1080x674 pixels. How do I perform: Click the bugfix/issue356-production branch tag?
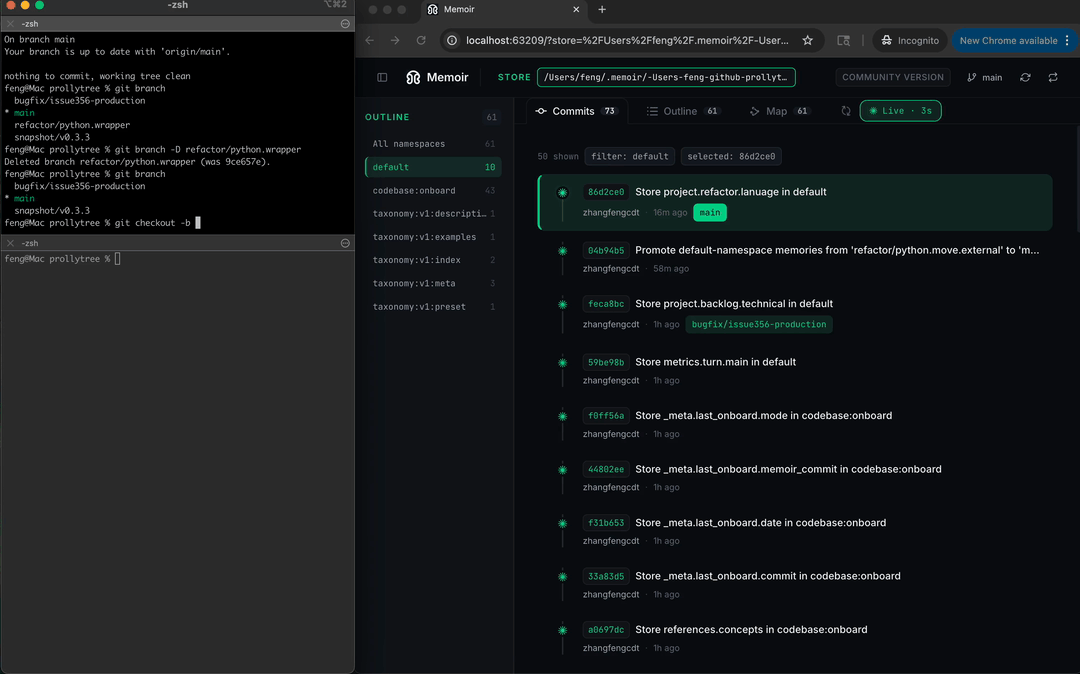click(x=758, y=324)
